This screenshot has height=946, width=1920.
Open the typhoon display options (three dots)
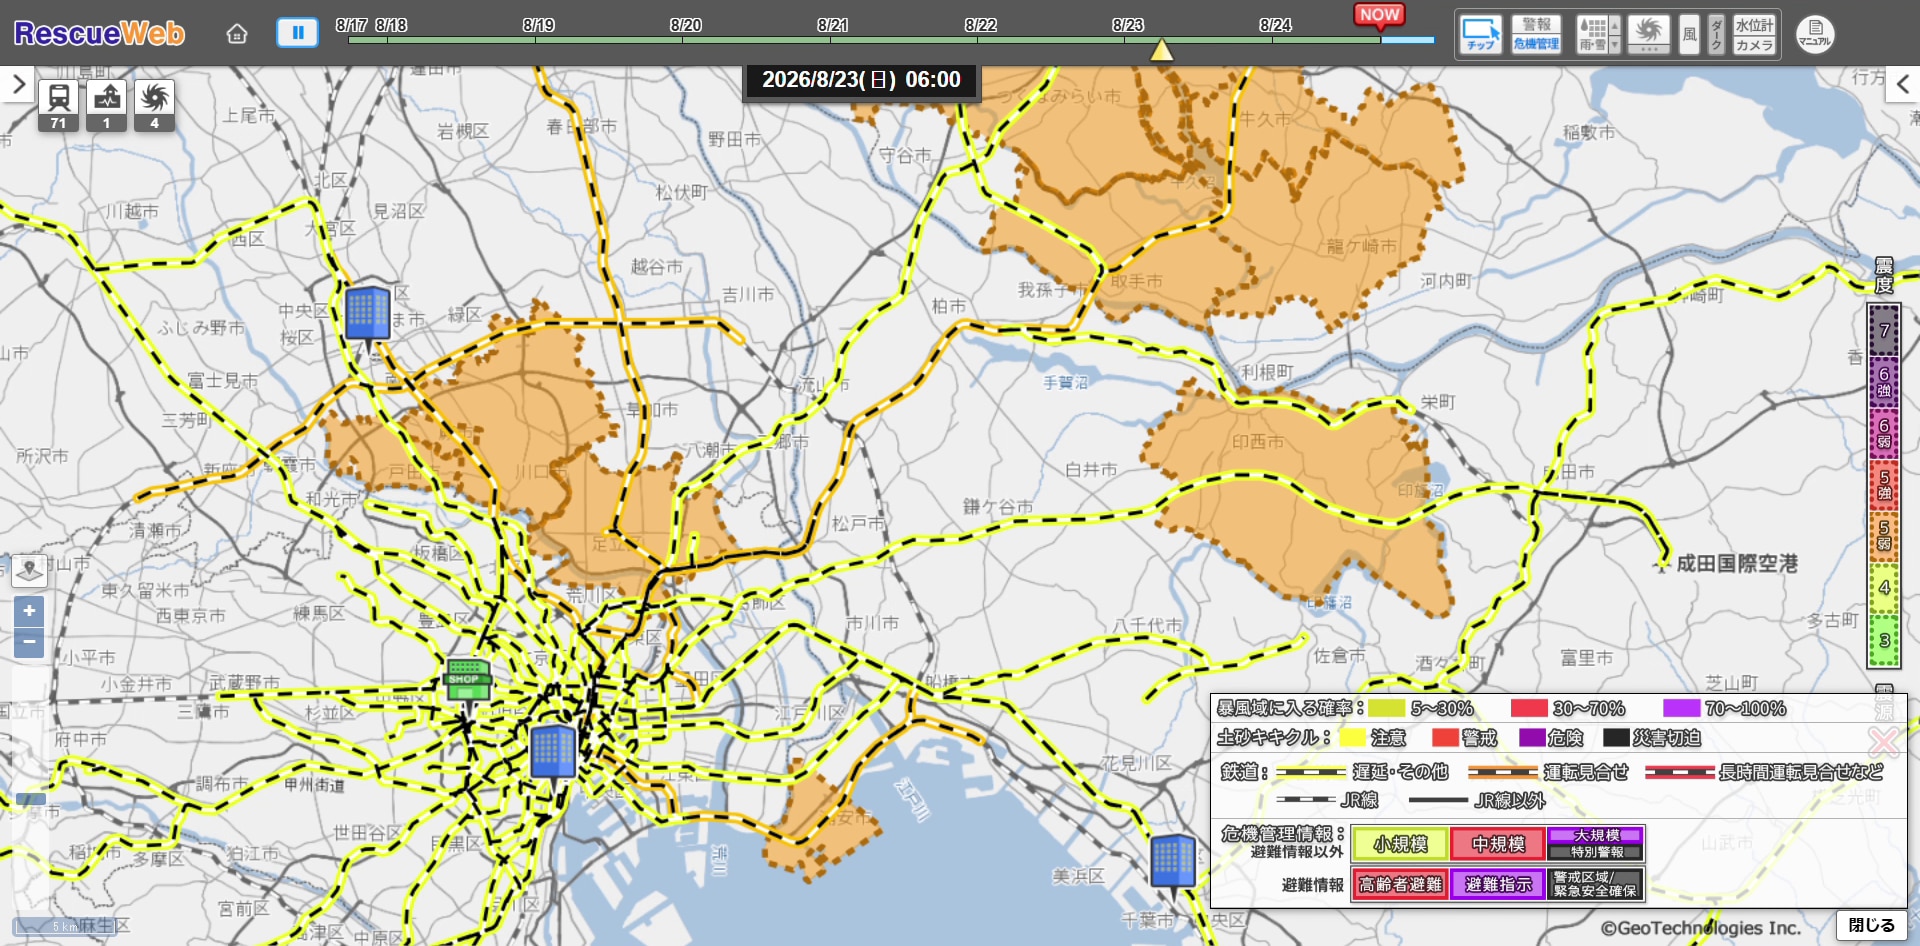click(x=1648, y=49)
